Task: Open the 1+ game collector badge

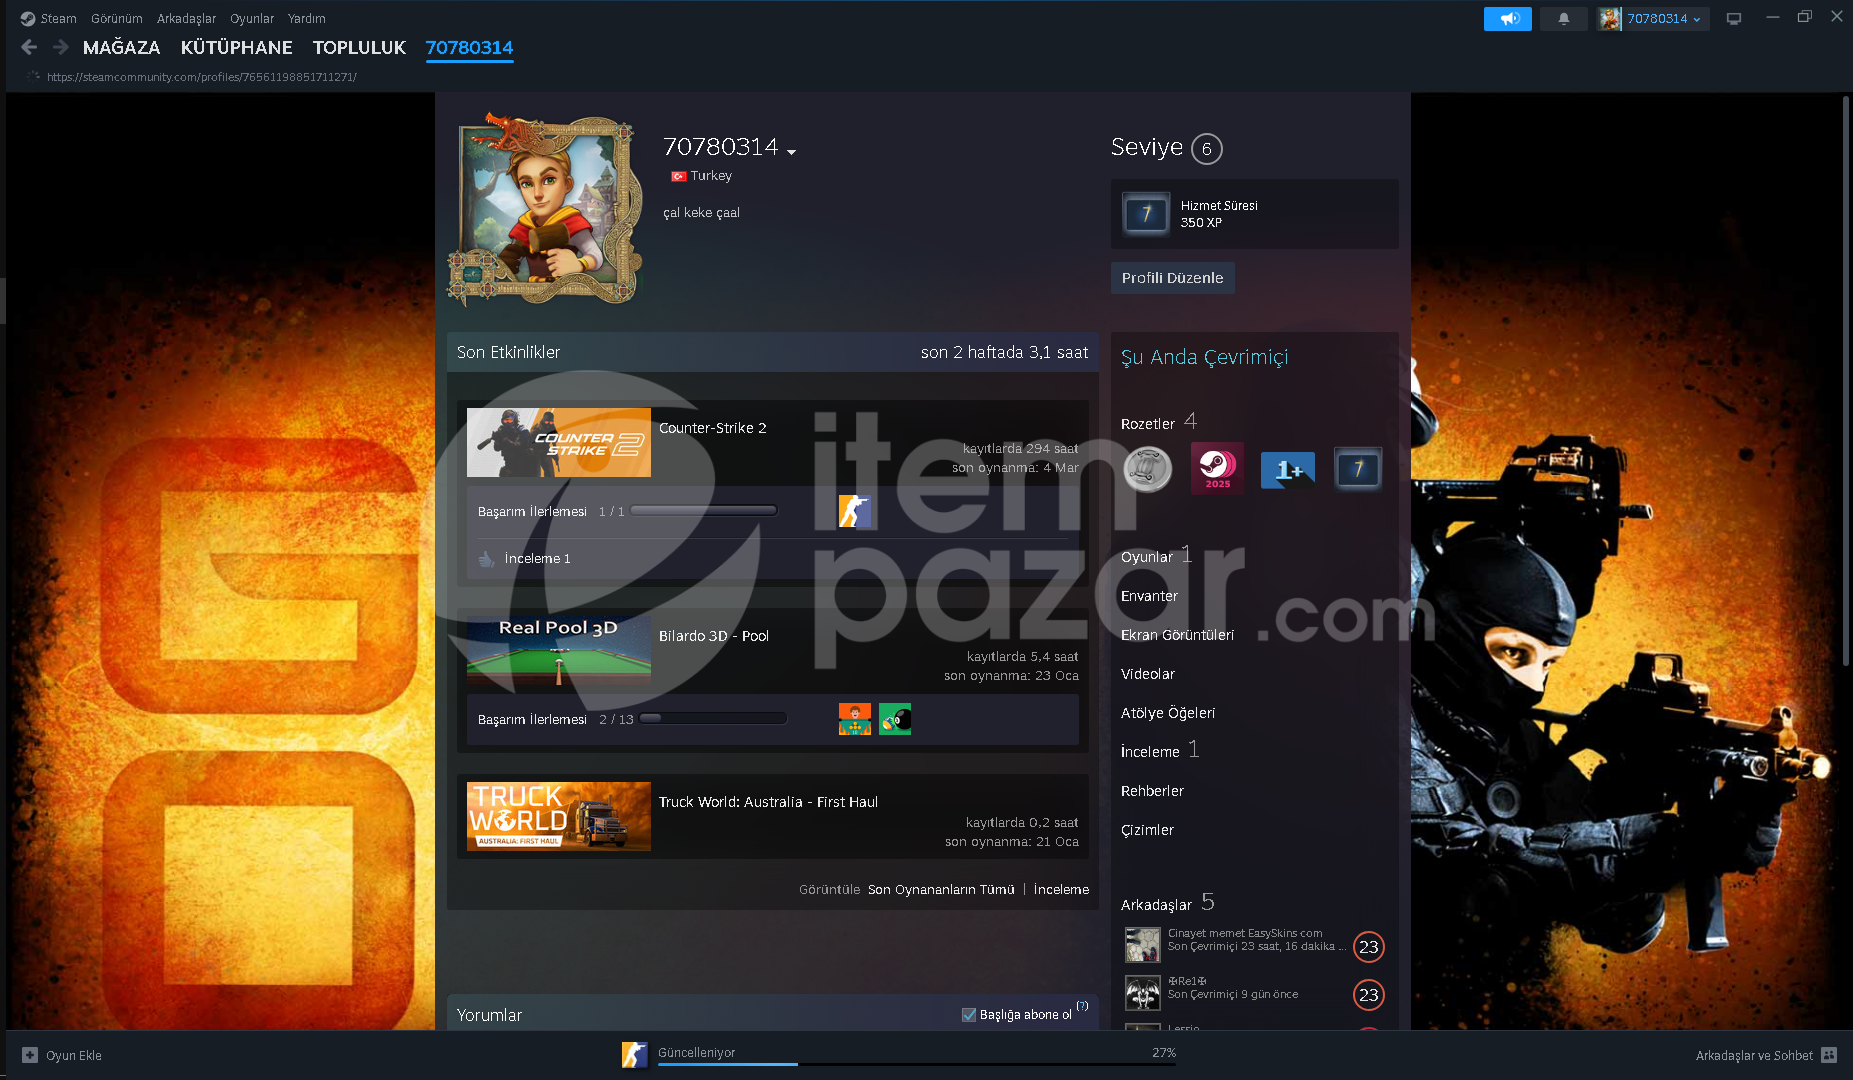Action: [1288, 469]
